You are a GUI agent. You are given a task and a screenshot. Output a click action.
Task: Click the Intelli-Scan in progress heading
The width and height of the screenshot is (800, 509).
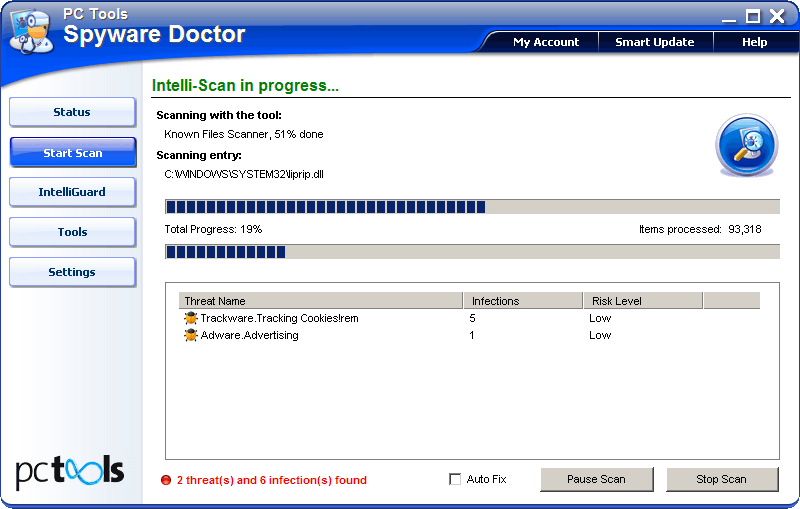point(245,85)
